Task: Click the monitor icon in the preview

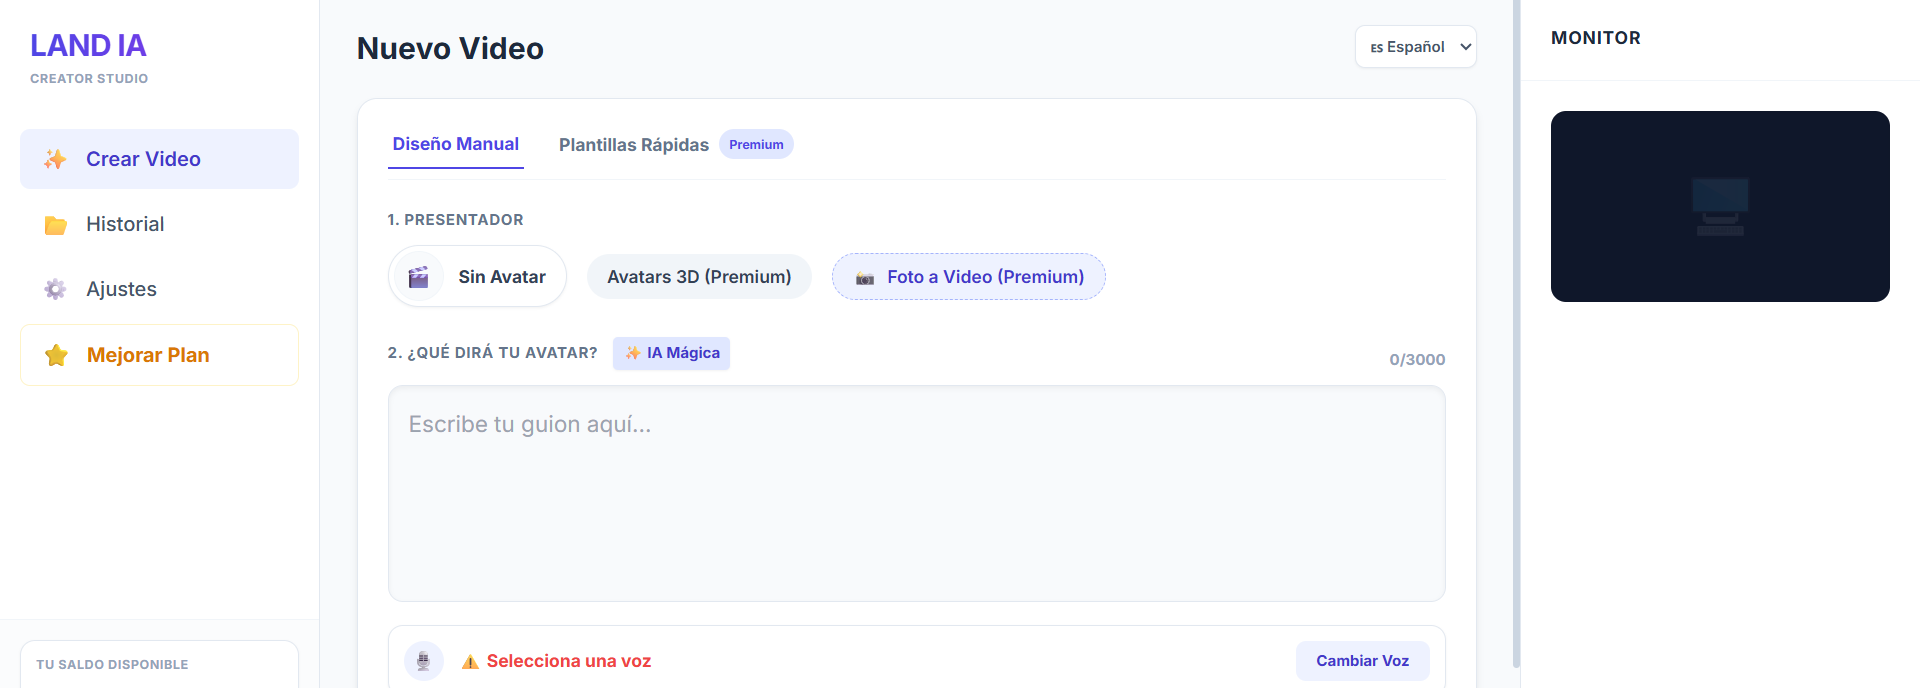Action: click(1720, 207)
